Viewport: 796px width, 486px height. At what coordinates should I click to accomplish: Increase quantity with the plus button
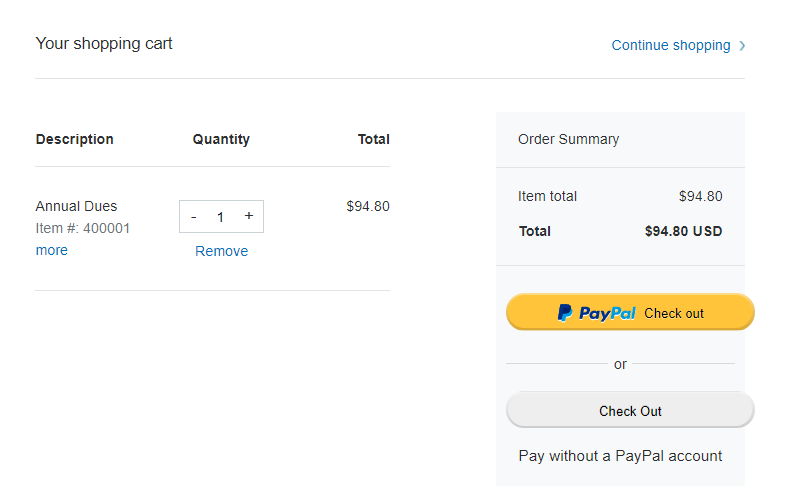pyautogui.click(x=249, y=216)
